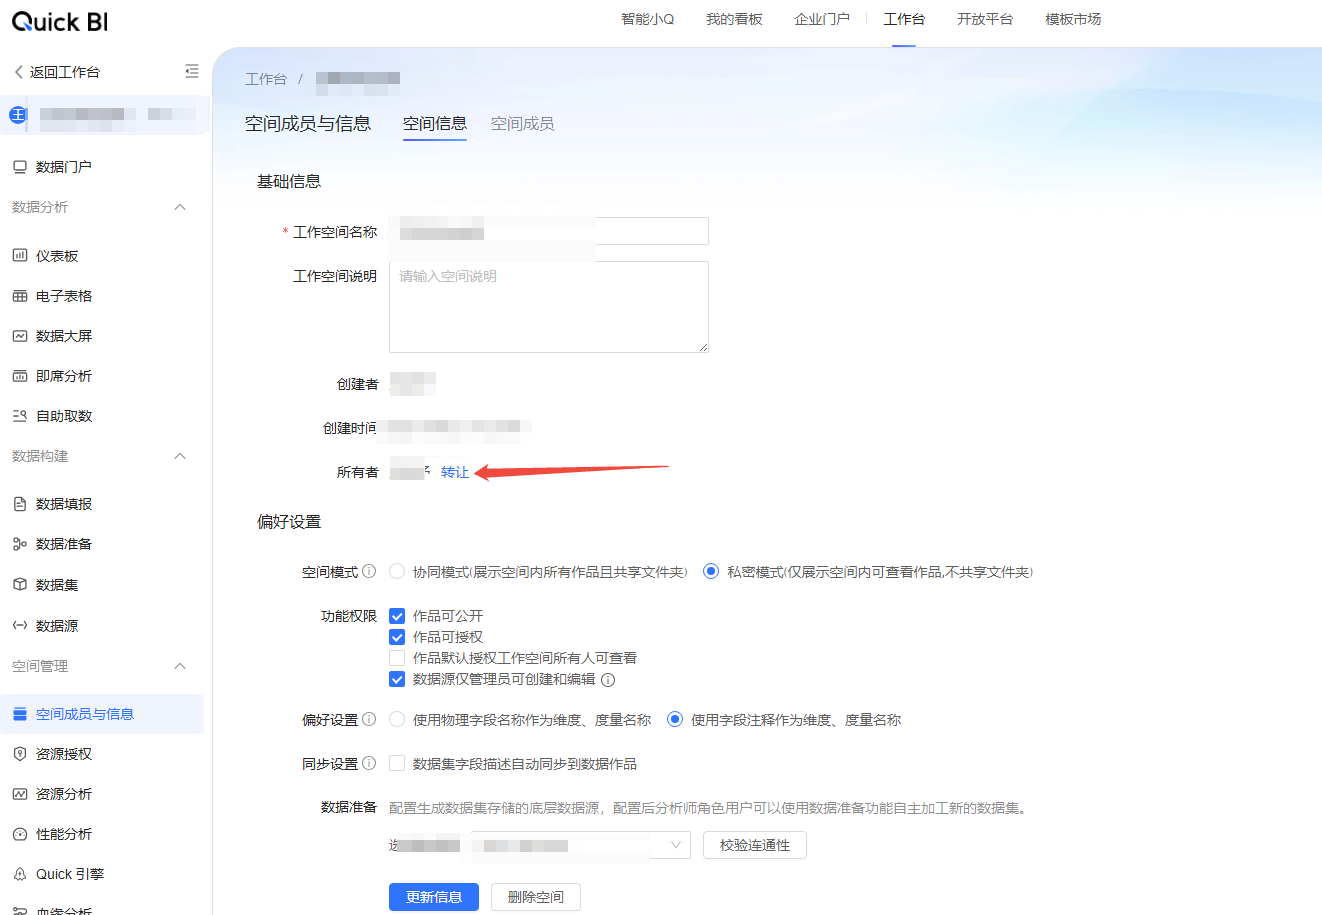Collapse the sidebar using the top fold icon

tap(192, 72)
